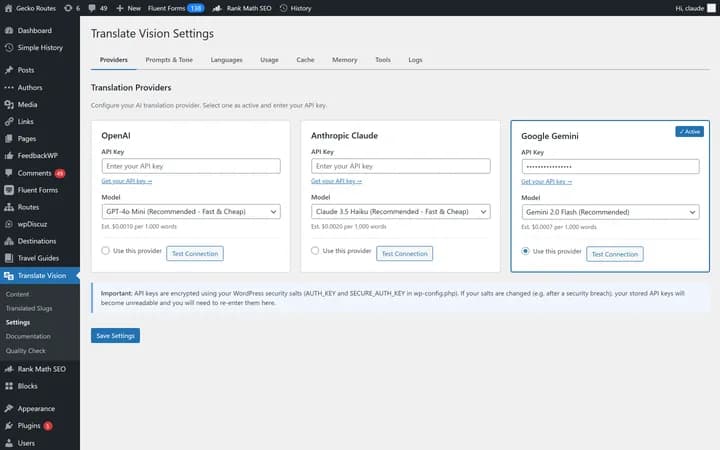Click the Appearance brush icon
720x450 pixels.
click(x=9, y=408)
